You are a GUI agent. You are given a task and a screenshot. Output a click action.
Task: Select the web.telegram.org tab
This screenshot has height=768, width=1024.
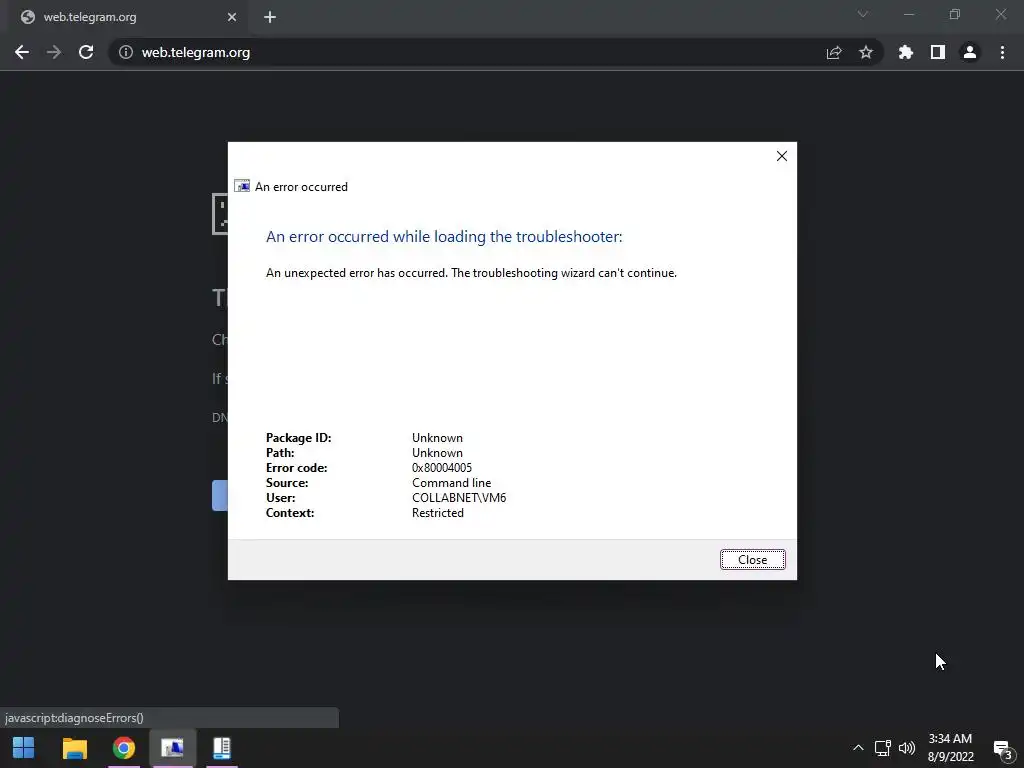[x=127, y=17]
